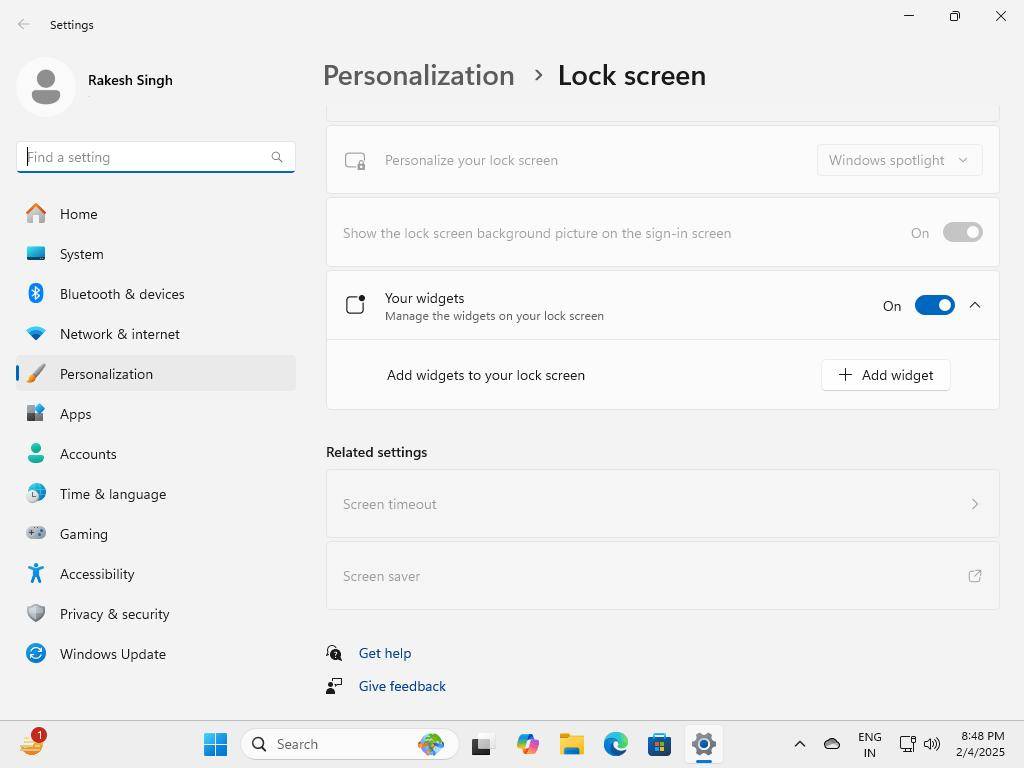The height and width of the screenshot is (768, 1024).
Task: Open the Get help link
Action: (385, 653)
